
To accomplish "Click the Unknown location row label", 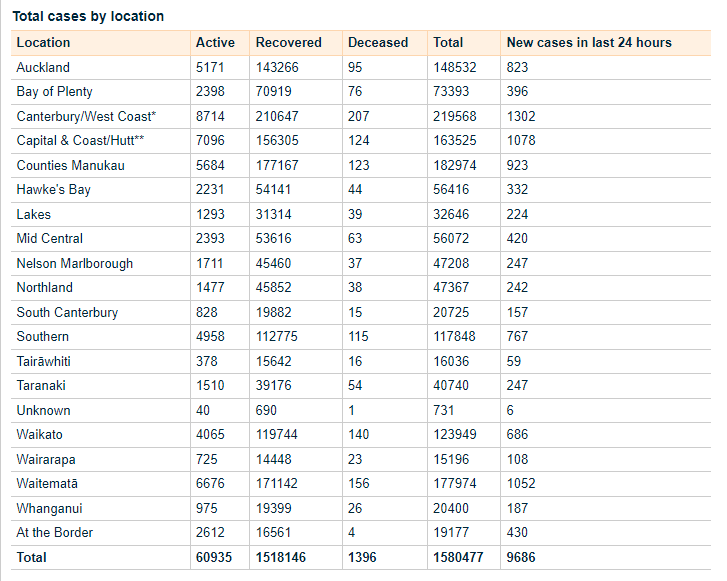I will coord(43,410).
